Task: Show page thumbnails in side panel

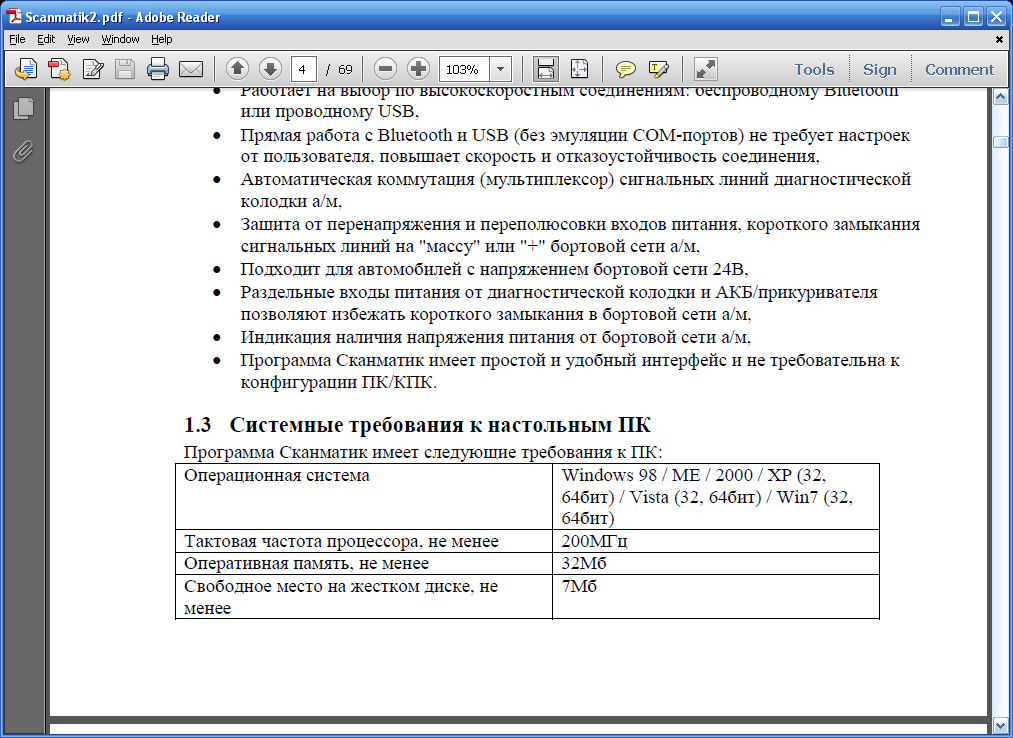Action: [23, 108]
